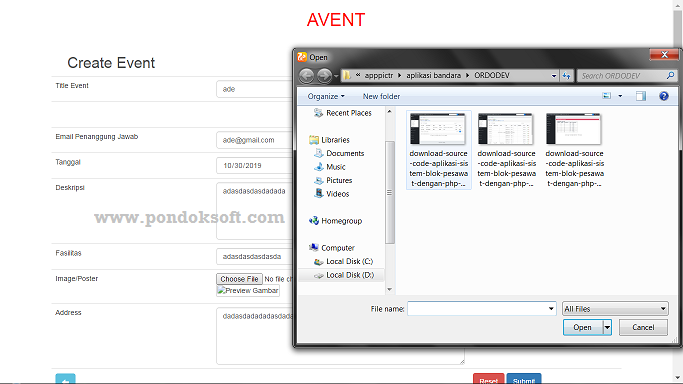Select the middle file thumbnail
683x384 pixels.
pyautogui.click(x=506, y=150)
